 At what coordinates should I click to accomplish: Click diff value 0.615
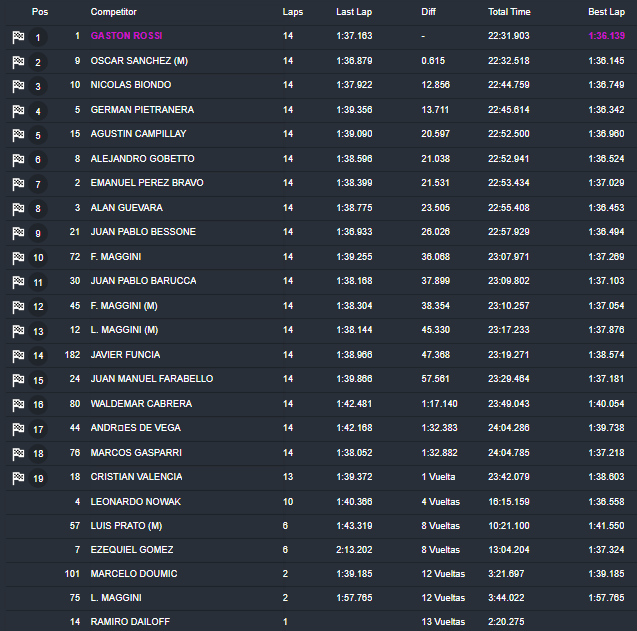click(433, 61)
